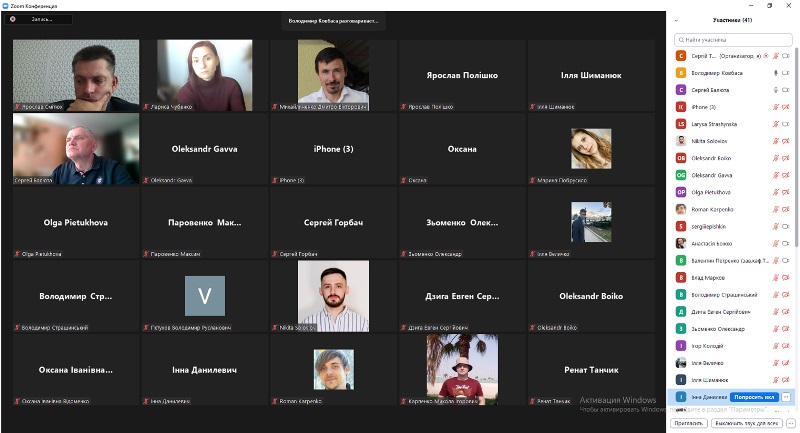
Task: Click the camera-off icon in Влад Марков row
Action: [786, 278]
